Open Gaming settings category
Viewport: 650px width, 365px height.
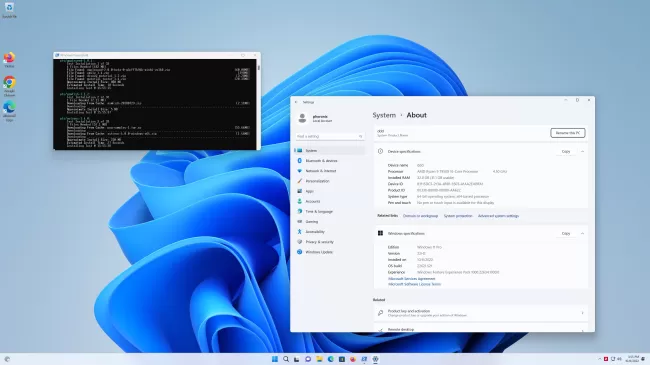[330, 221]
